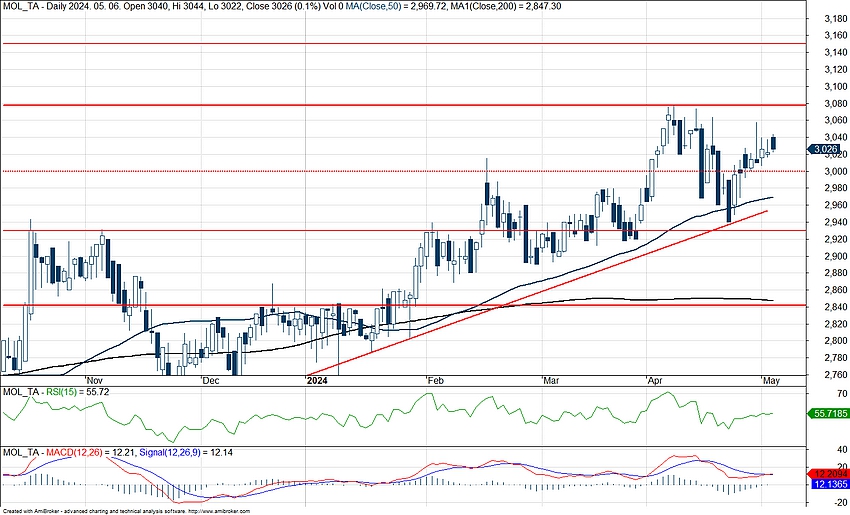Select the MA(Close,50) = 2,969.72 legend
850x515 pixels.
395,7
